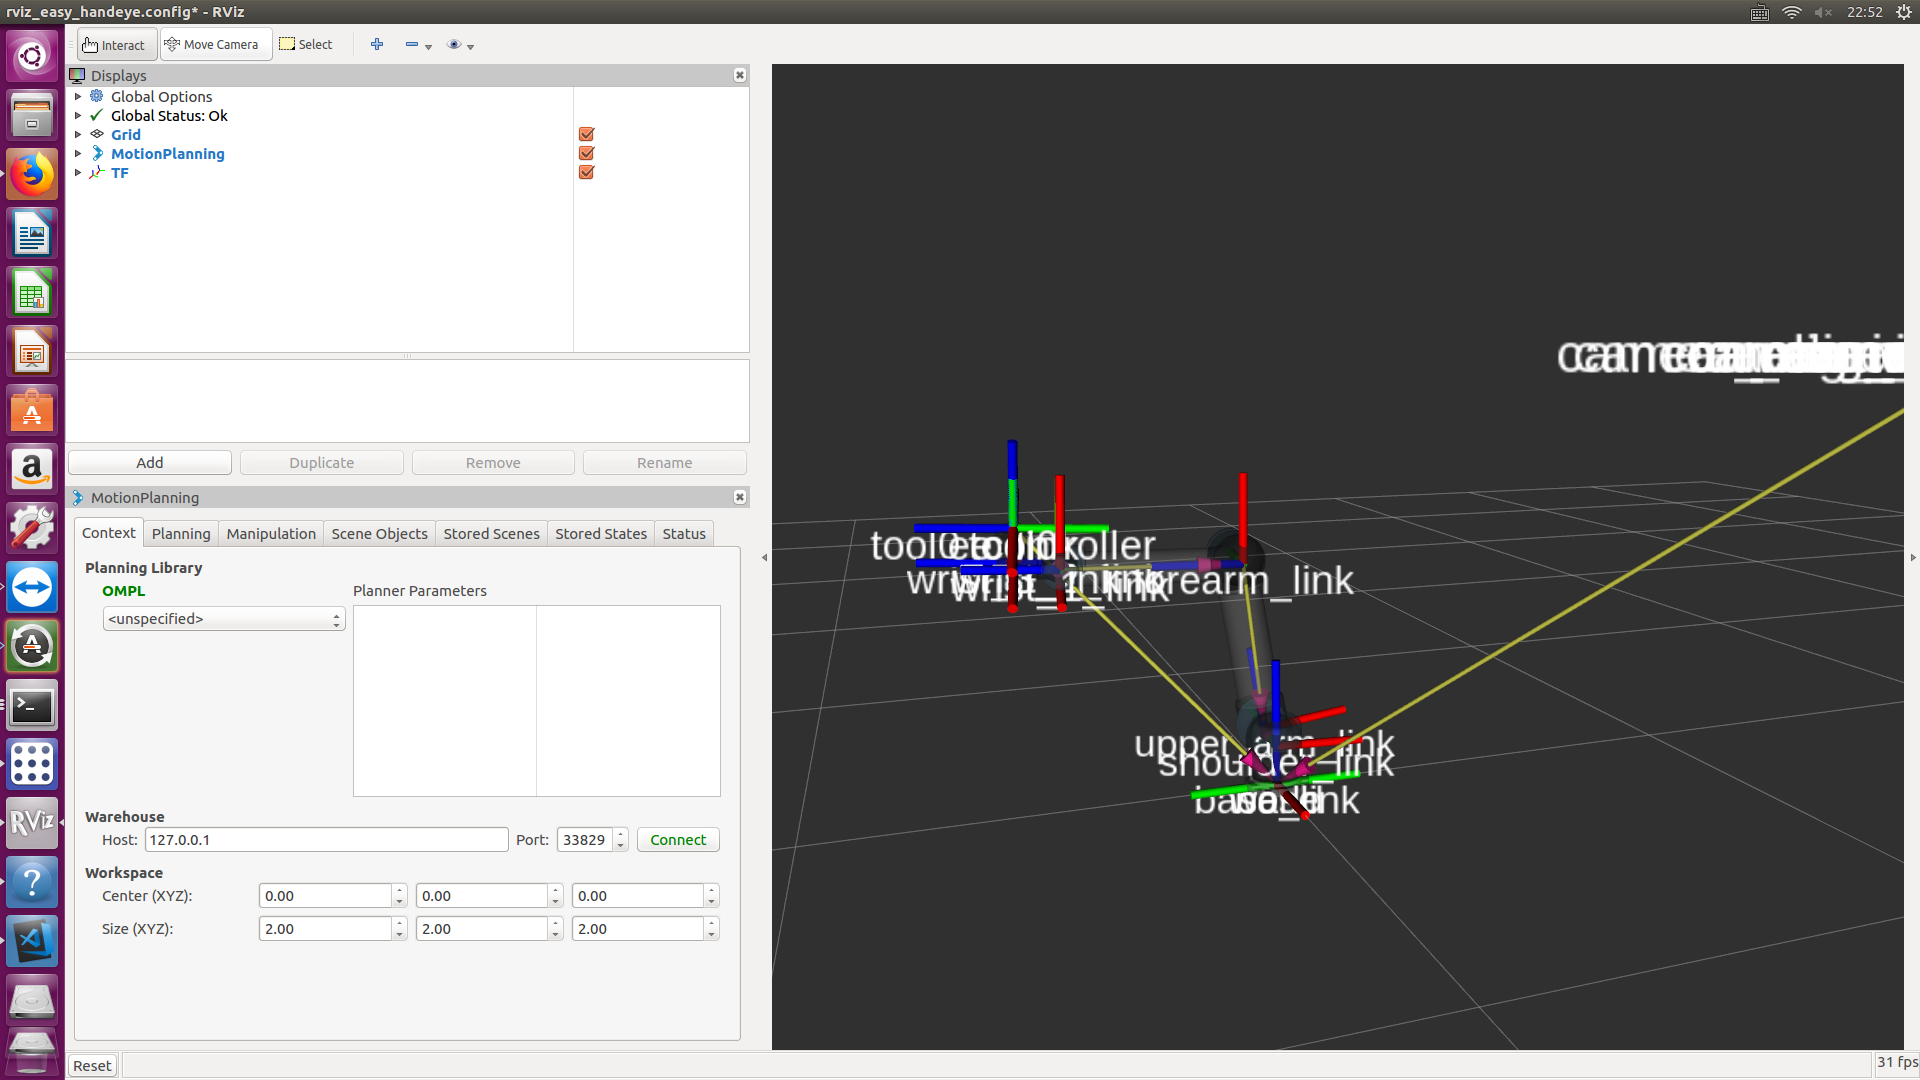Click the Port spinner arrows
The height and width of the screenshot is (1080, 1920).
coord(621,839)
